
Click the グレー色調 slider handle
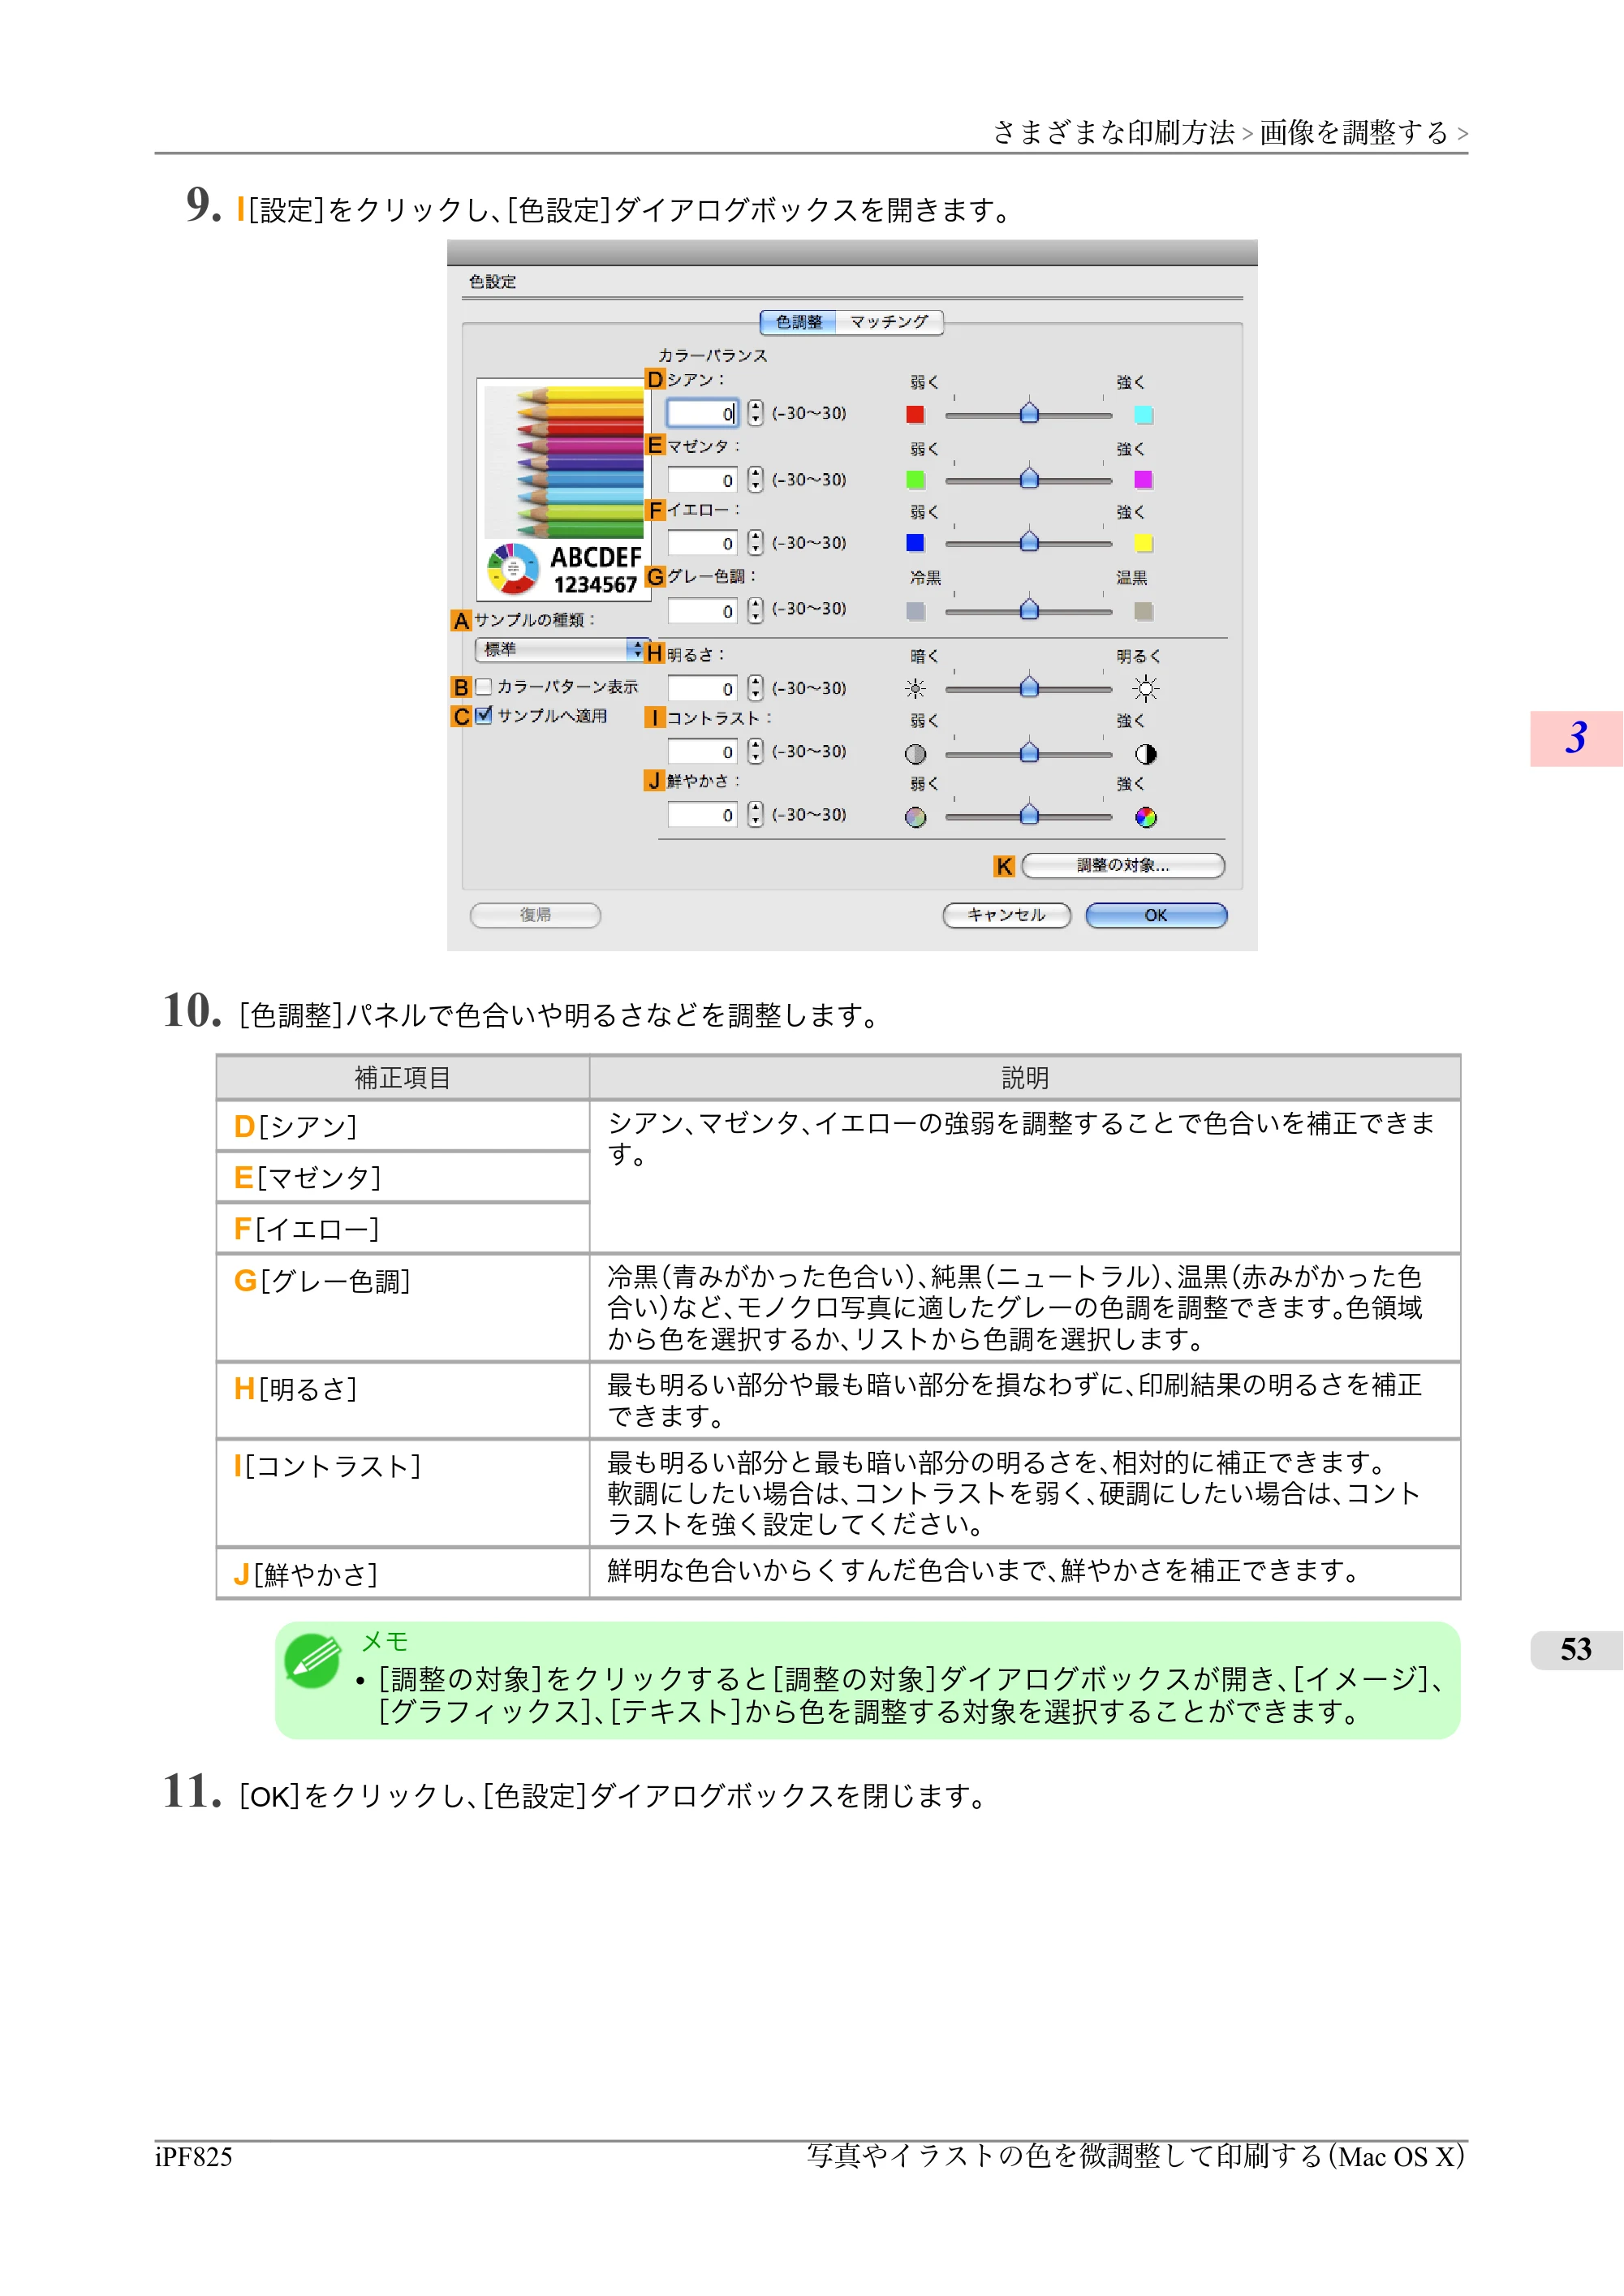coord(1029,609)
